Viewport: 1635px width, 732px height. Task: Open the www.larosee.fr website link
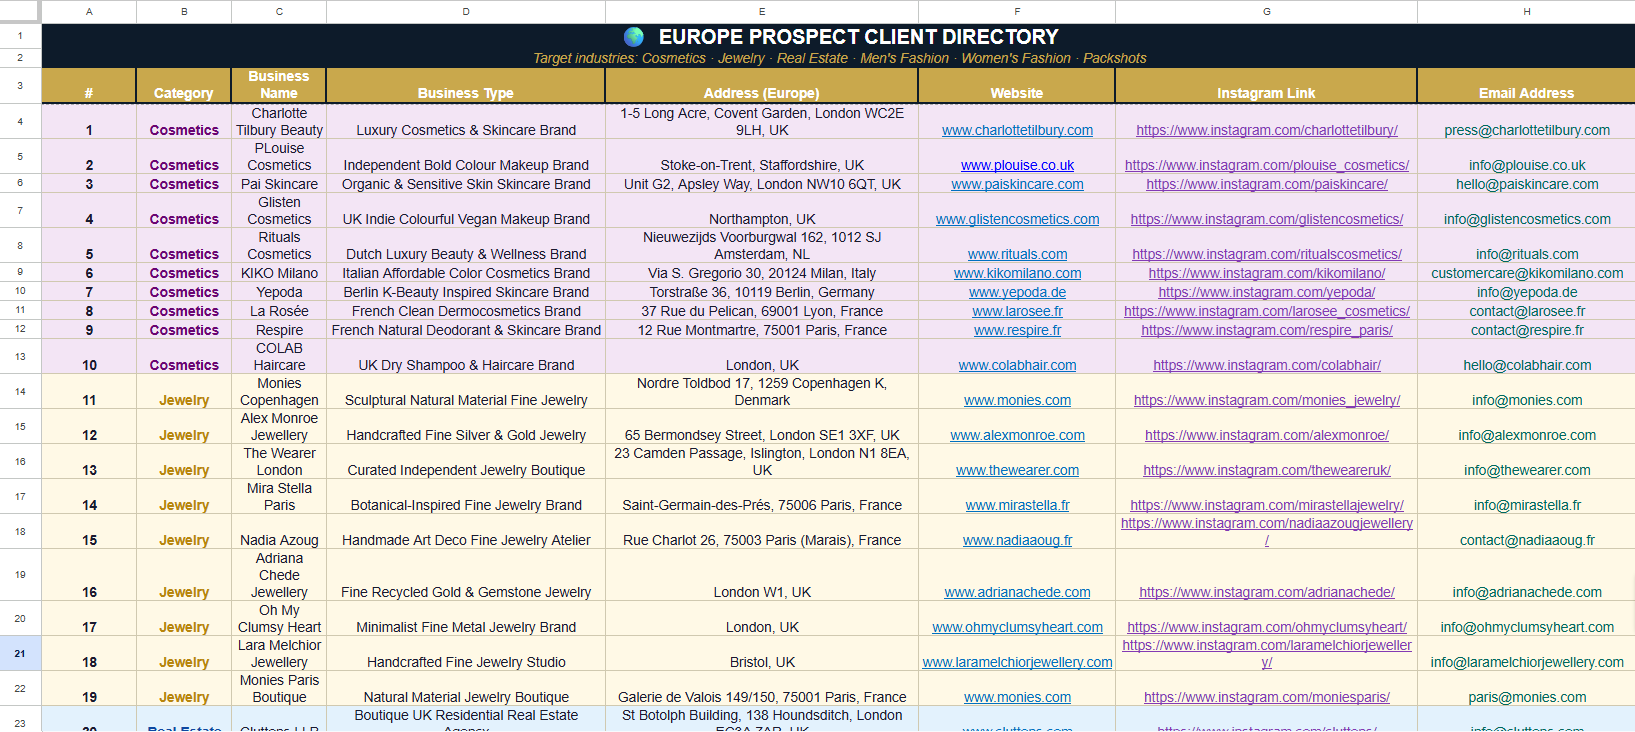coord(1017,311)
